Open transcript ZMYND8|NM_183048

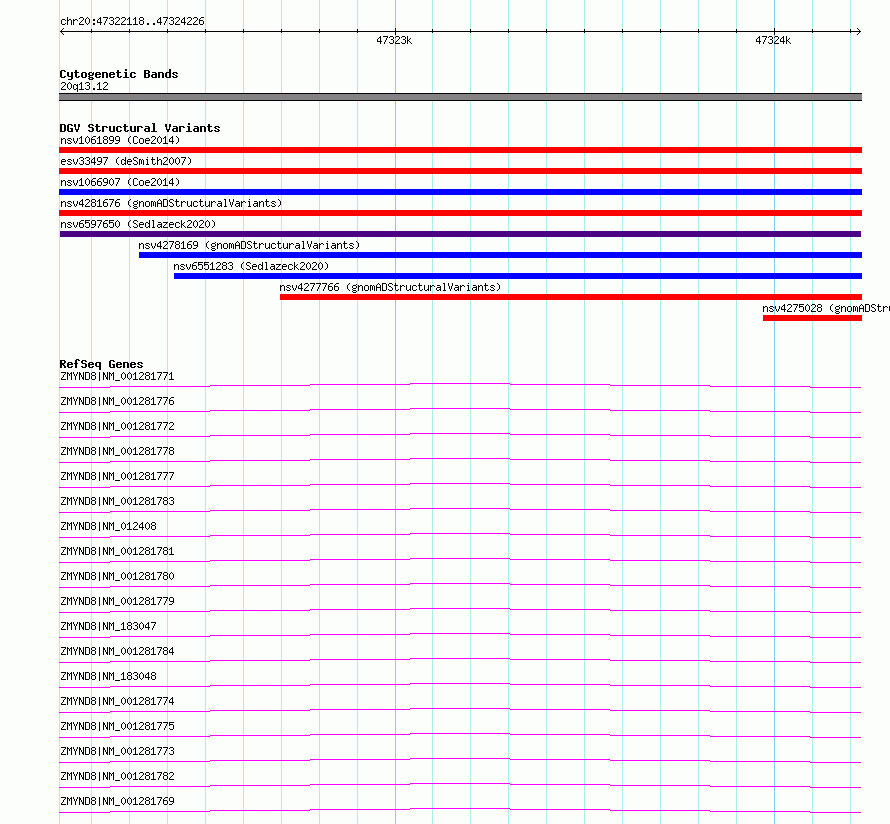(x=108, y=676)
